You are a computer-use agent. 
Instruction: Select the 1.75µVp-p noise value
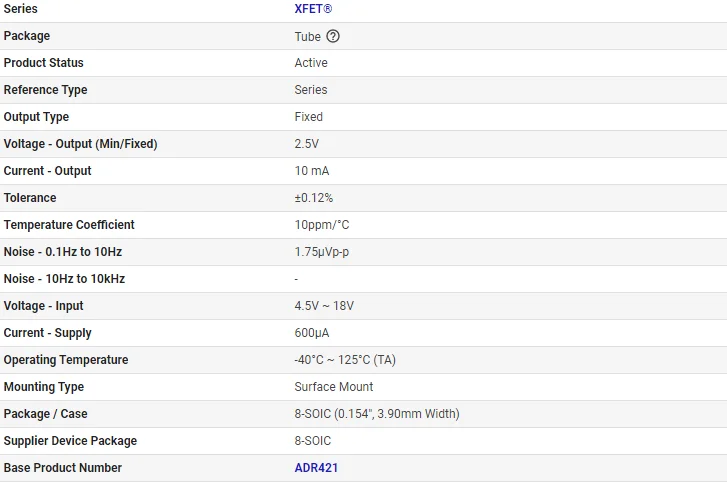pos(321,252)
